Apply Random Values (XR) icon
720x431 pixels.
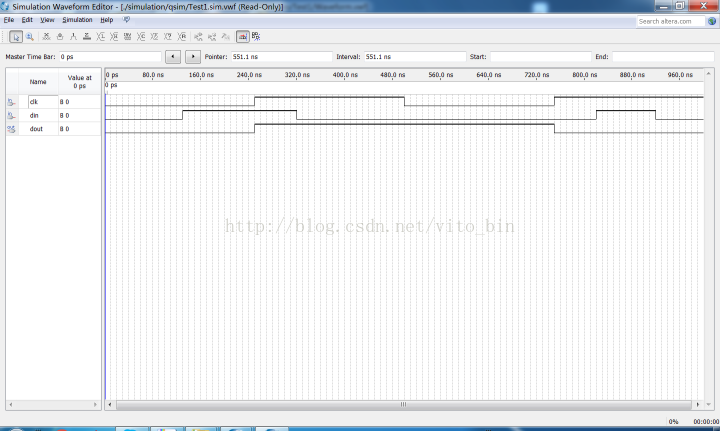[182, 37]
